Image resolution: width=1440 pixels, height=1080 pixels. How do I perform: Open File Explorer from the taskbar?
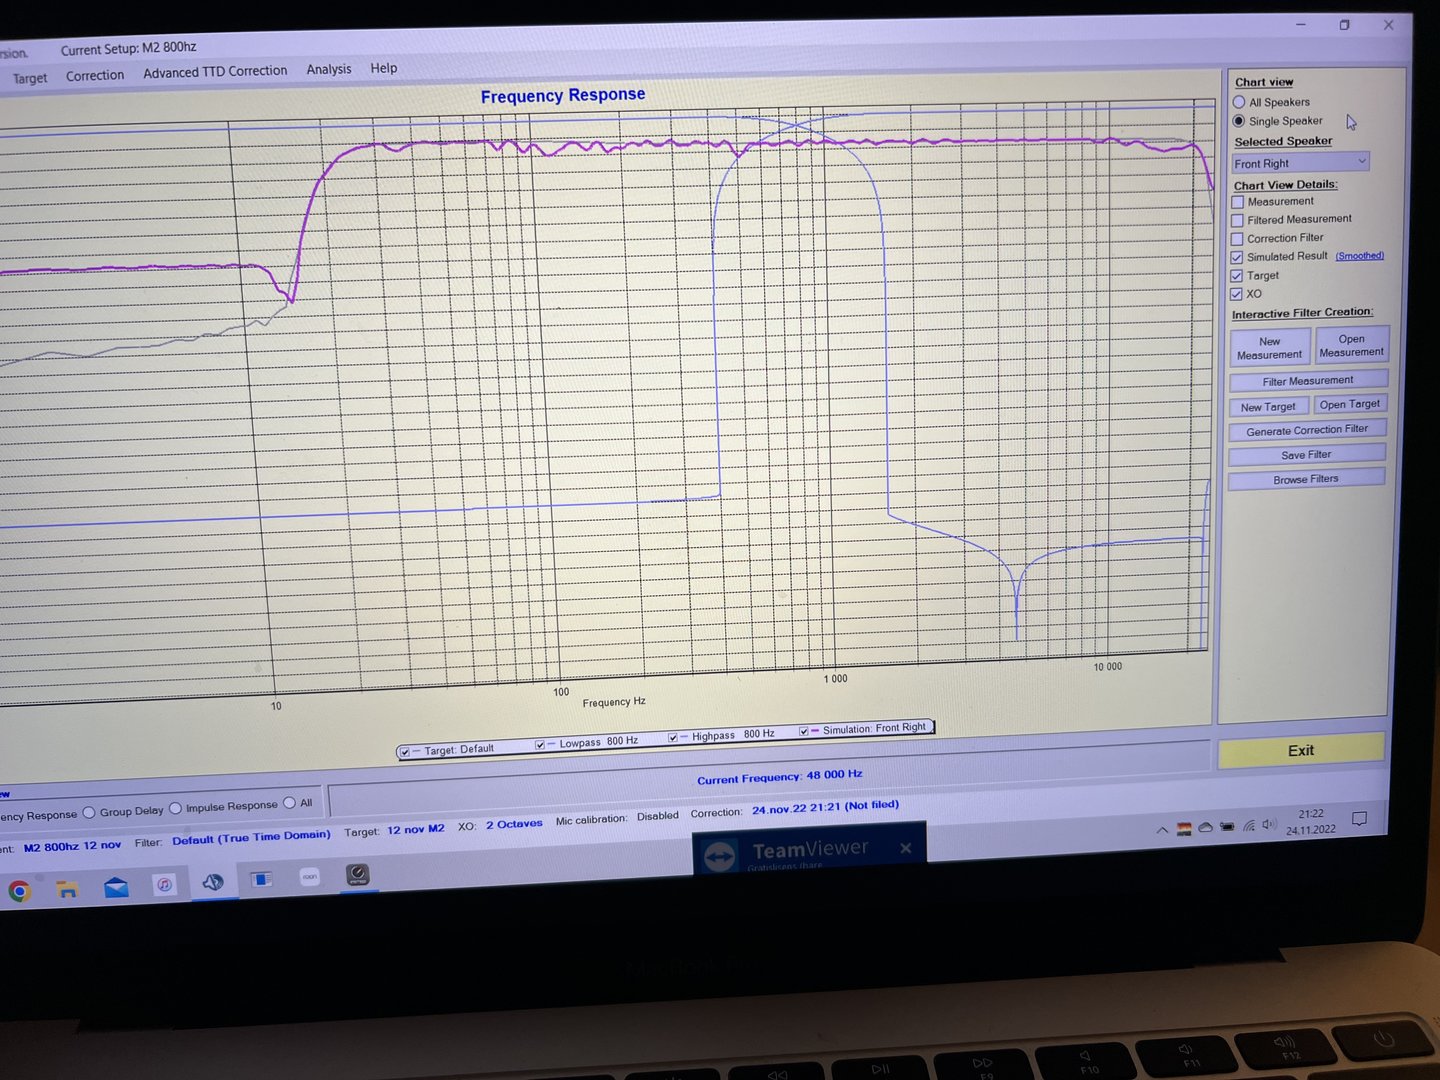[x=67, y=889]
